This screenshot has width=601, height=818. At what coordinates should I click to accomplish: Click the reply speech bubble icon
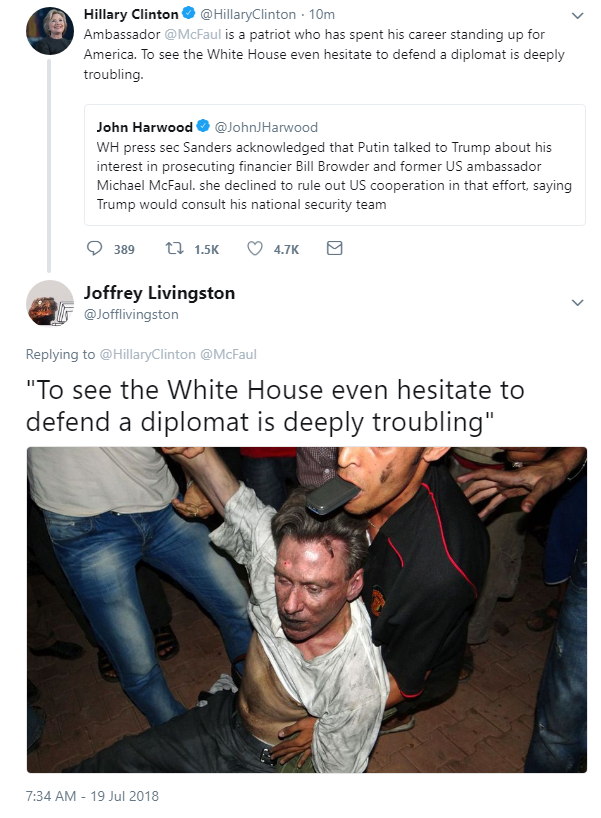click(94, 248)
